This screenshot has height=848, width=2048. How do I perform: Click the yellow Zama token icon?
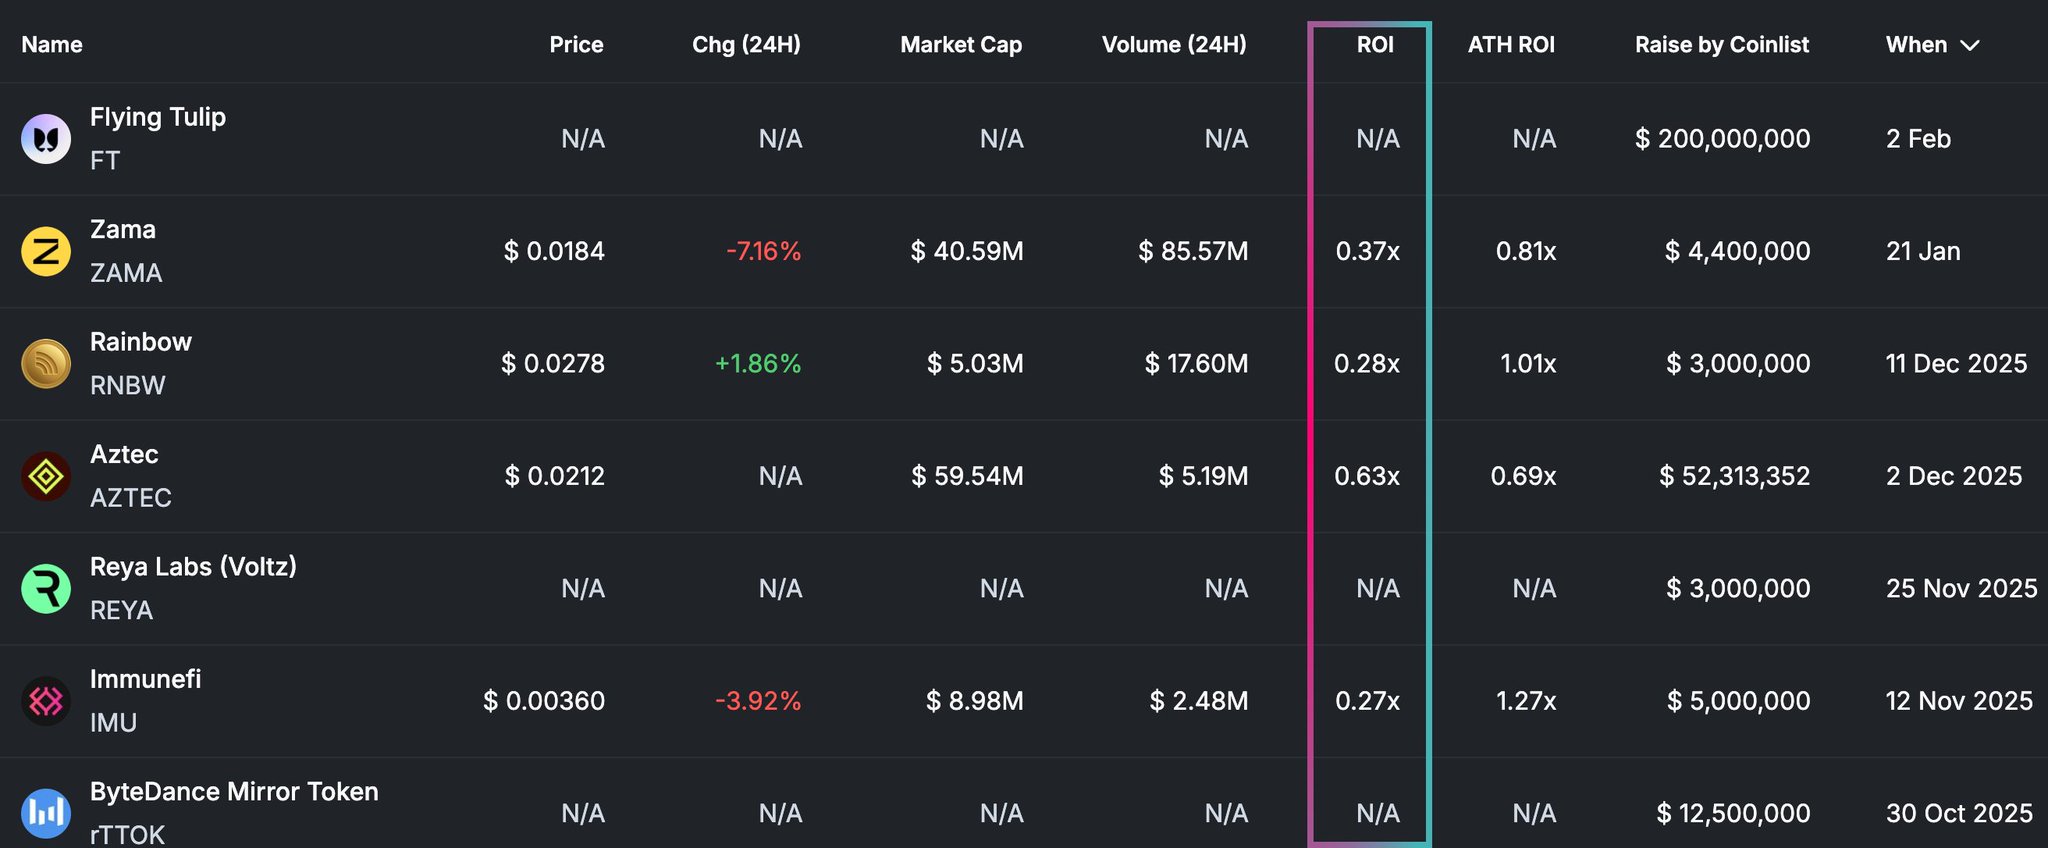[x=46, y=251]
